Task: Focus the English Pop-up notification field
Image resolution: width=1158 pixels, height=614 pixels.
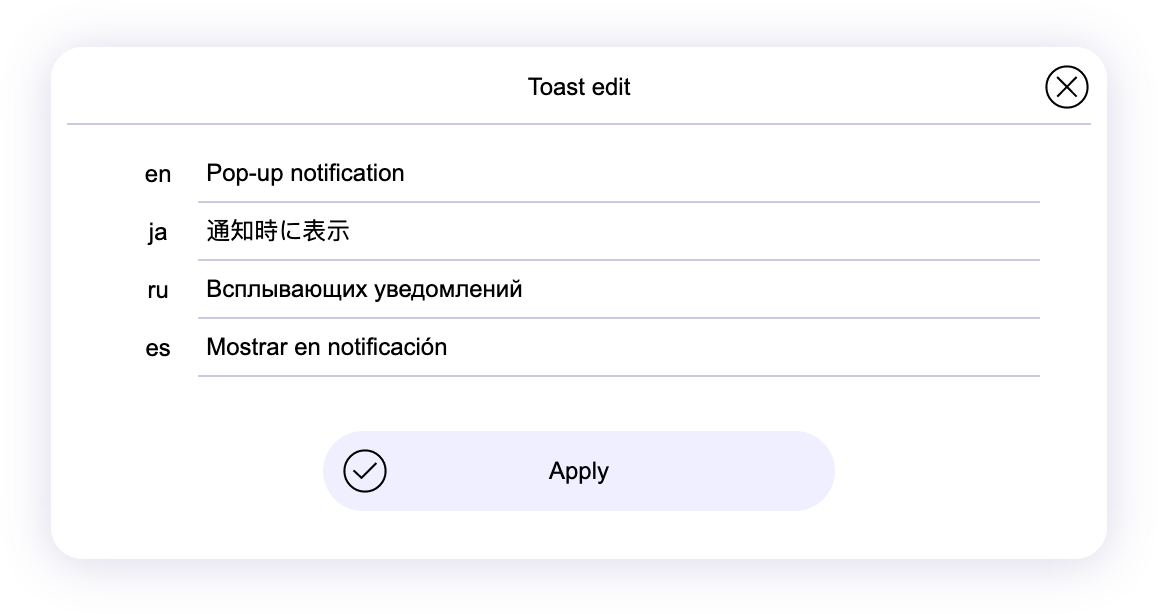Action: tap(618, 174)
